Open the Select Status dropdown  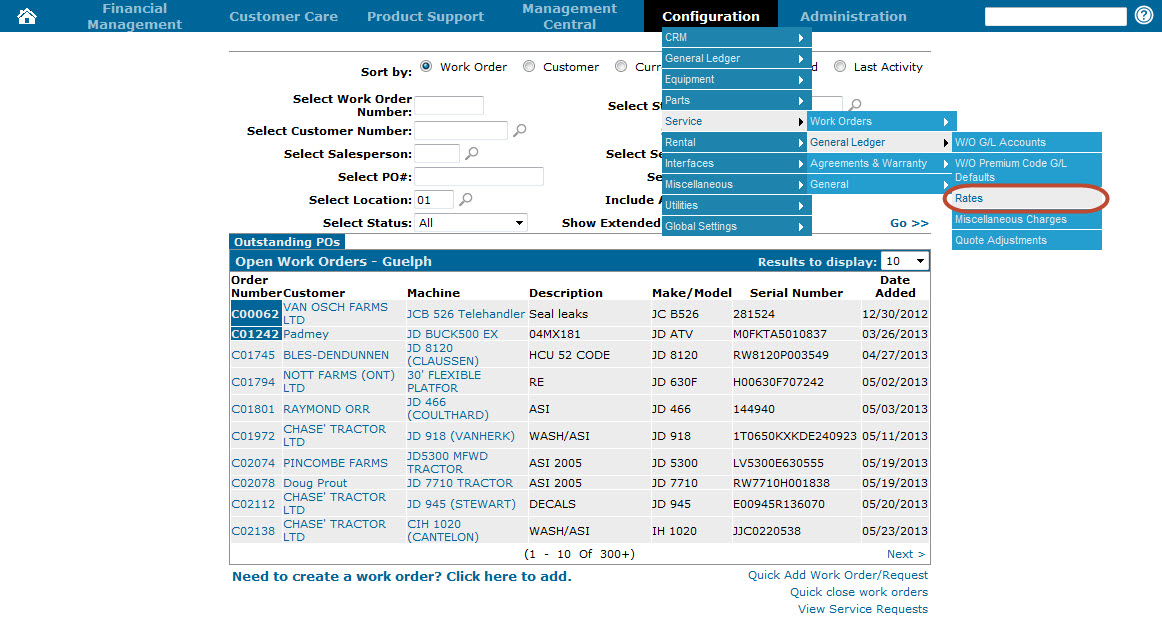click(x=471, y=222)
